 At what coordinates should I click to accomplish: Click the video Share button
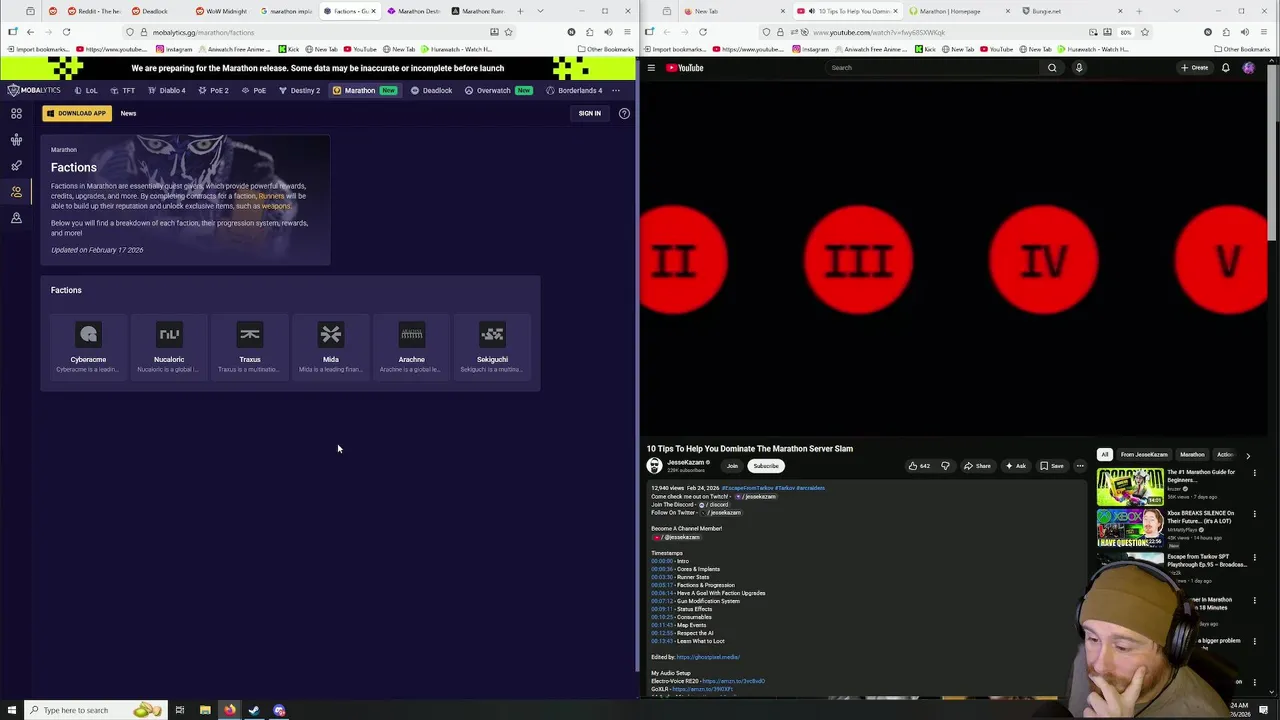tap(977, 466)
